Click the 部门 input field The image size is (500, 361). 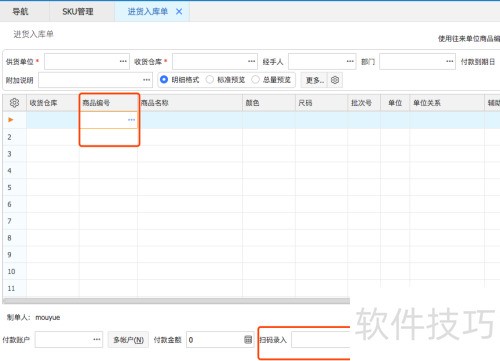tap(417, 61)
